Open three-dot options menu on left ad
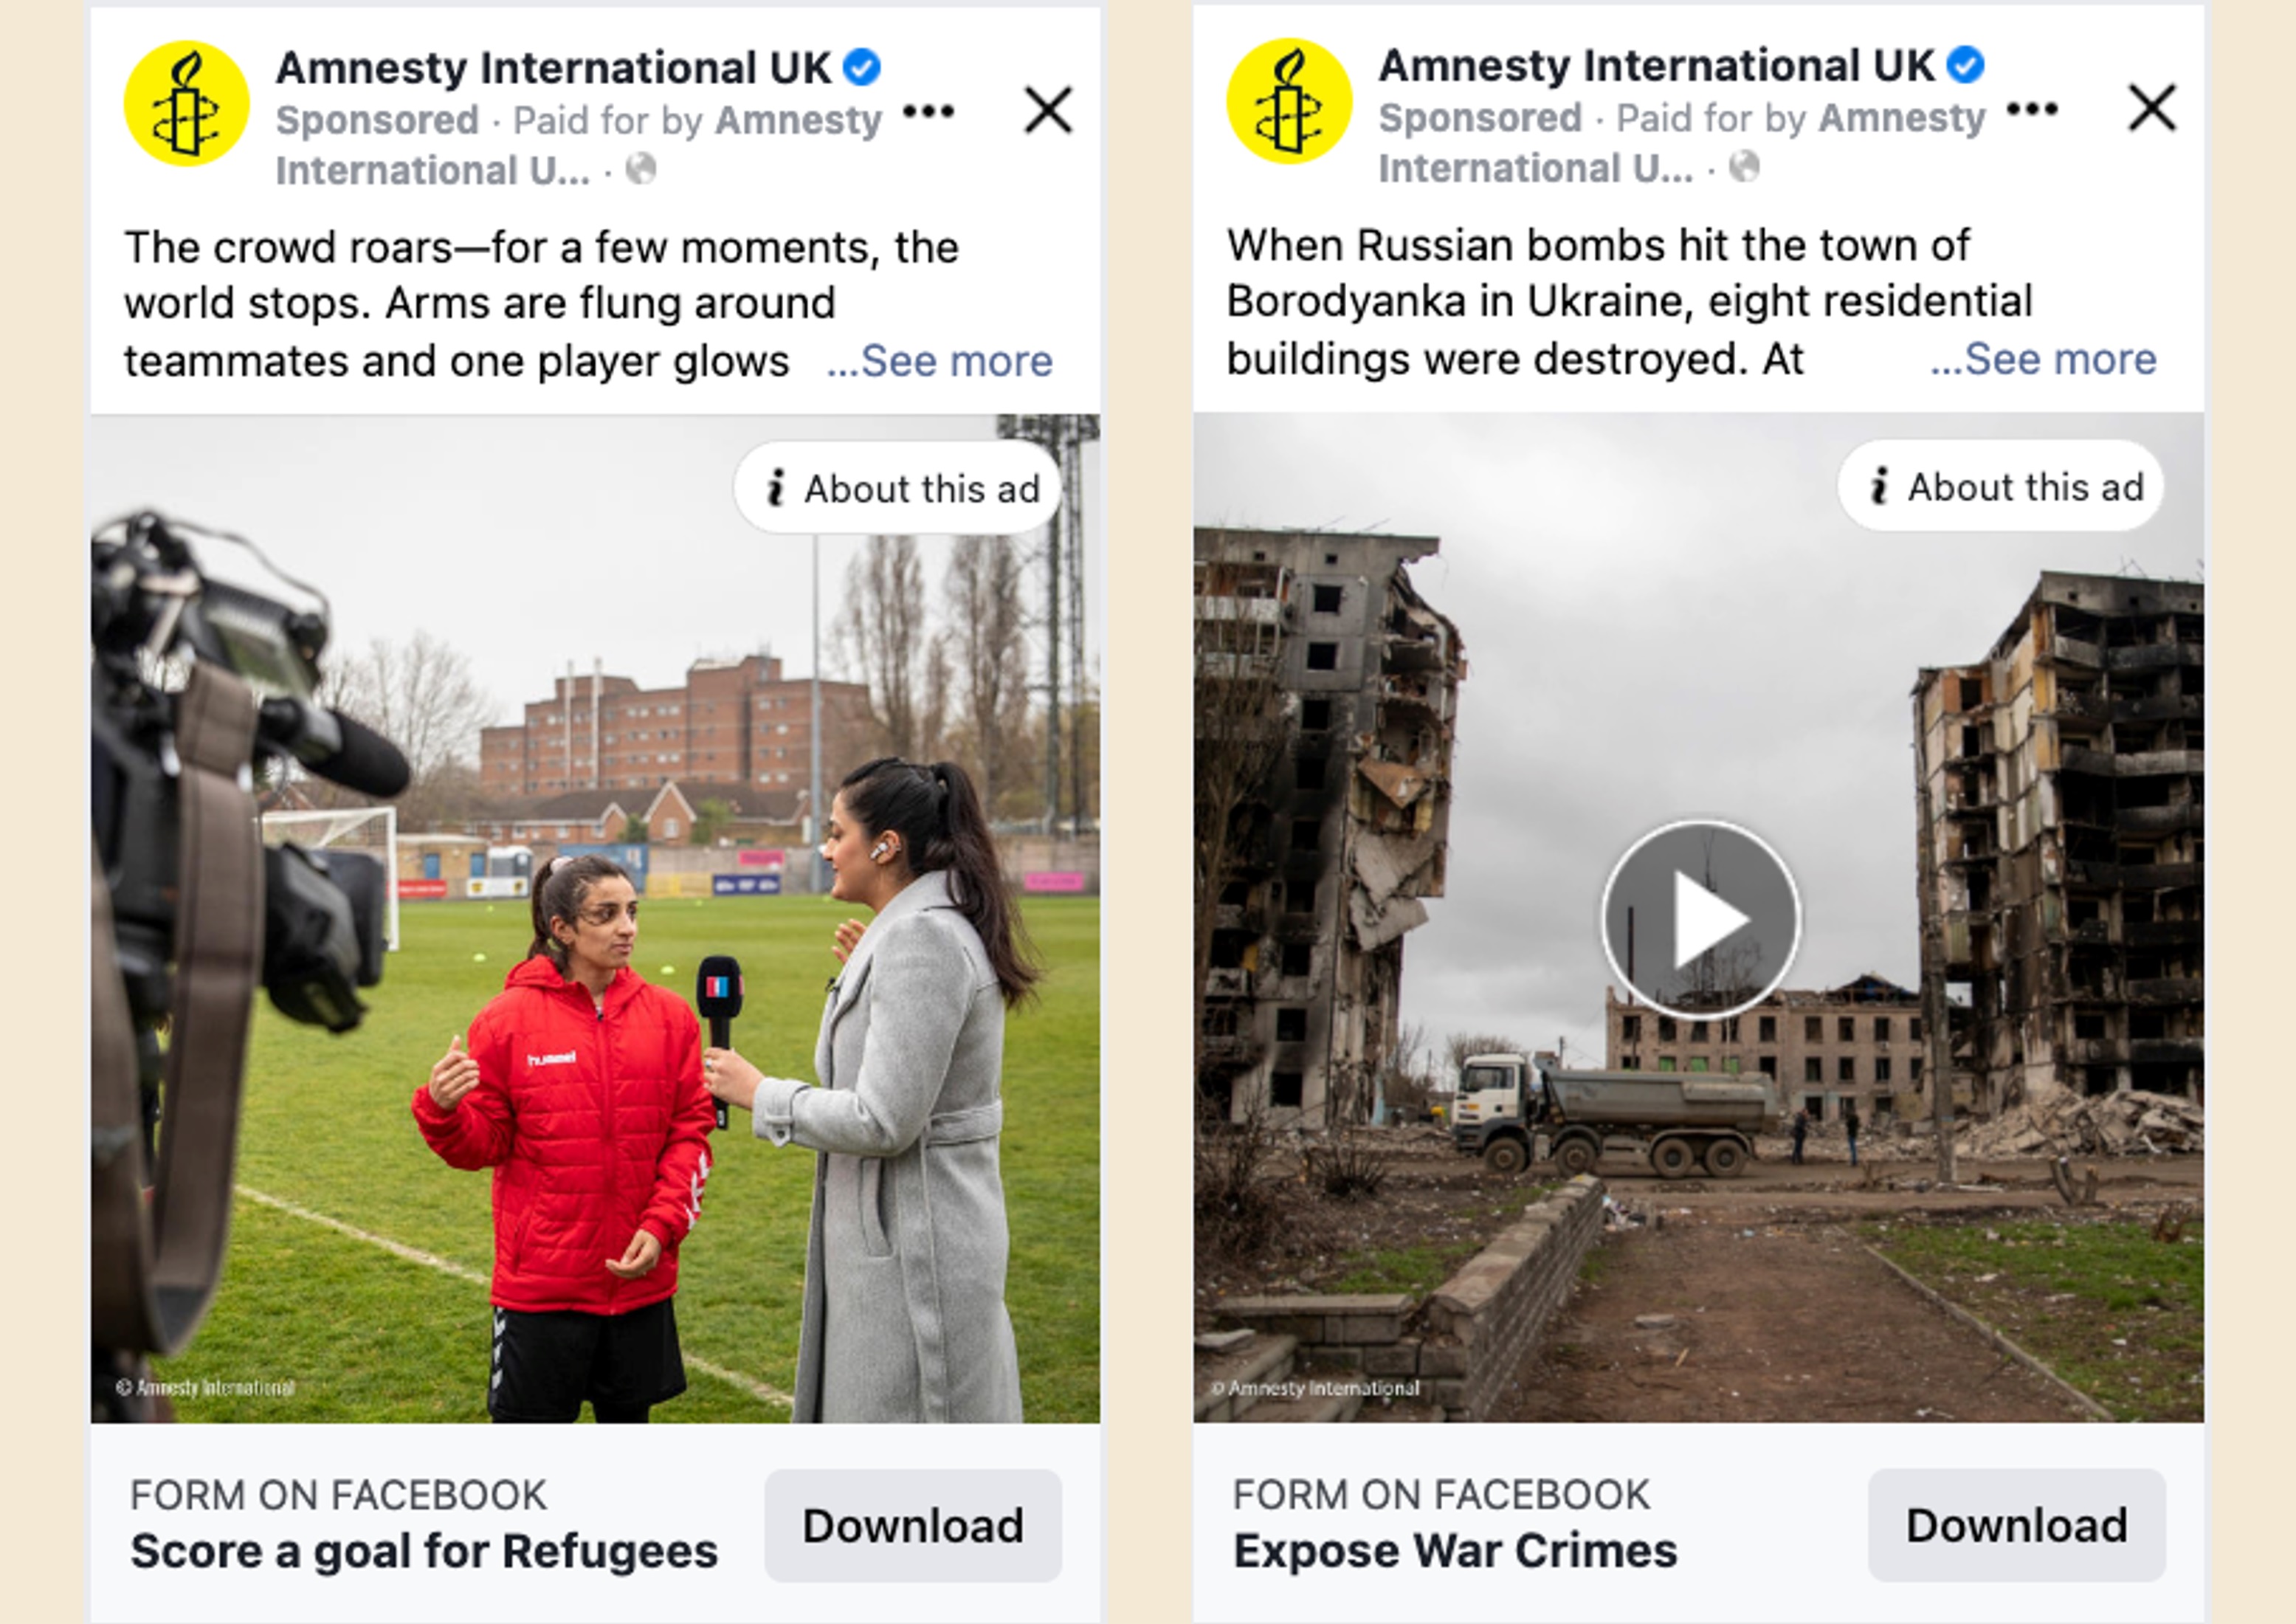Screen dimensions: 2296x1624 [928, 111]
